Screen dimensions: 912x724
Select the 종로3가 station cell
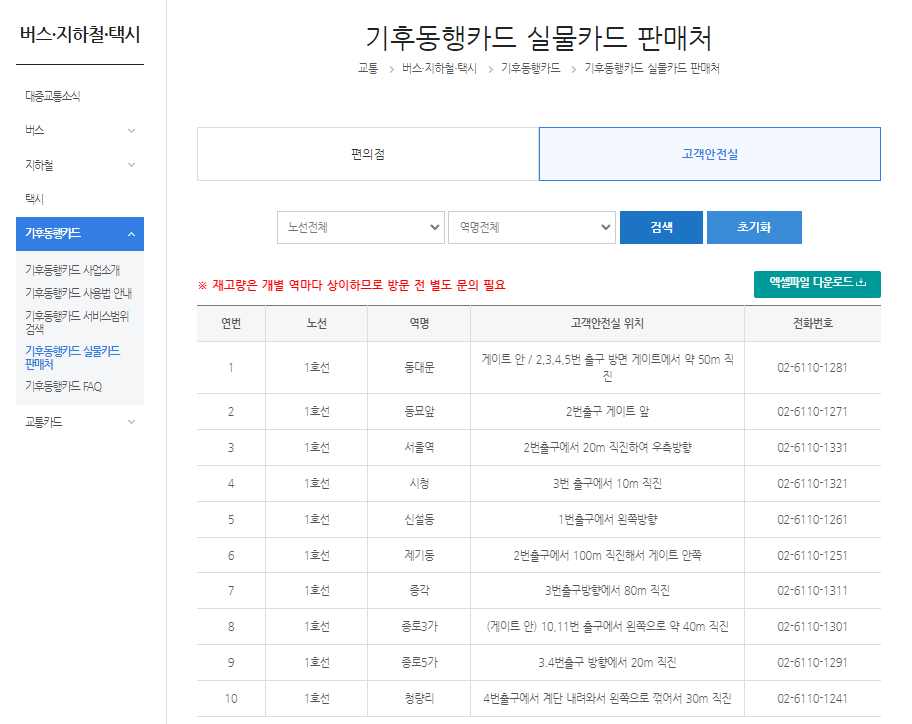[419, 627]
